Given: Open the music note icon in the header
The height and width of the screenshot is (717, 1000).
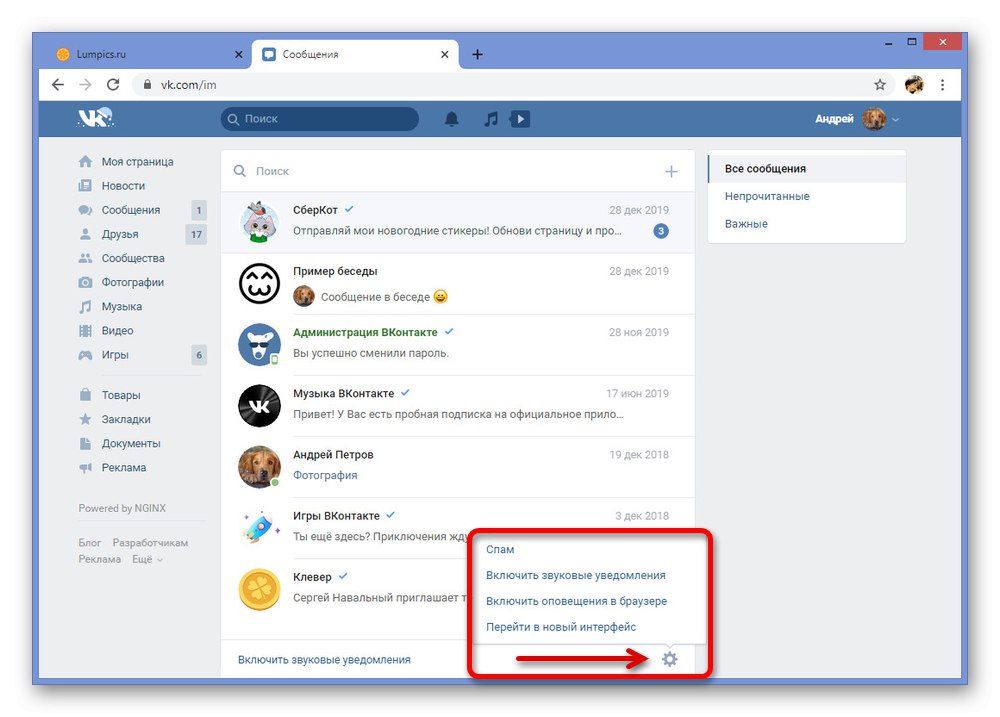Looking at the screenshot, I should point(490,119).
